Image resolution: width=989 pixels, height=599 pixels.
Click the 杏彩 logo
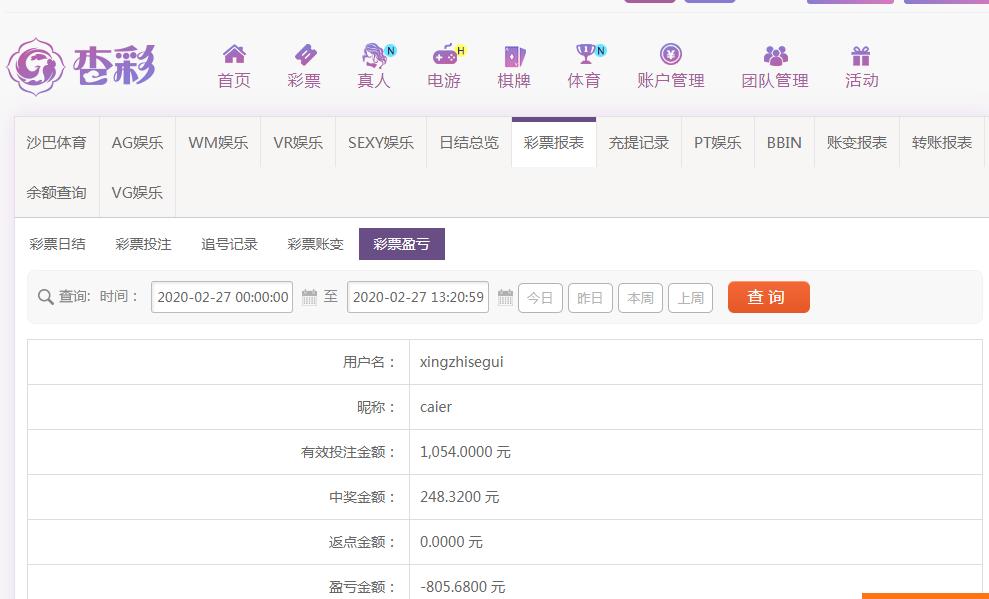[x=81, y=66]
